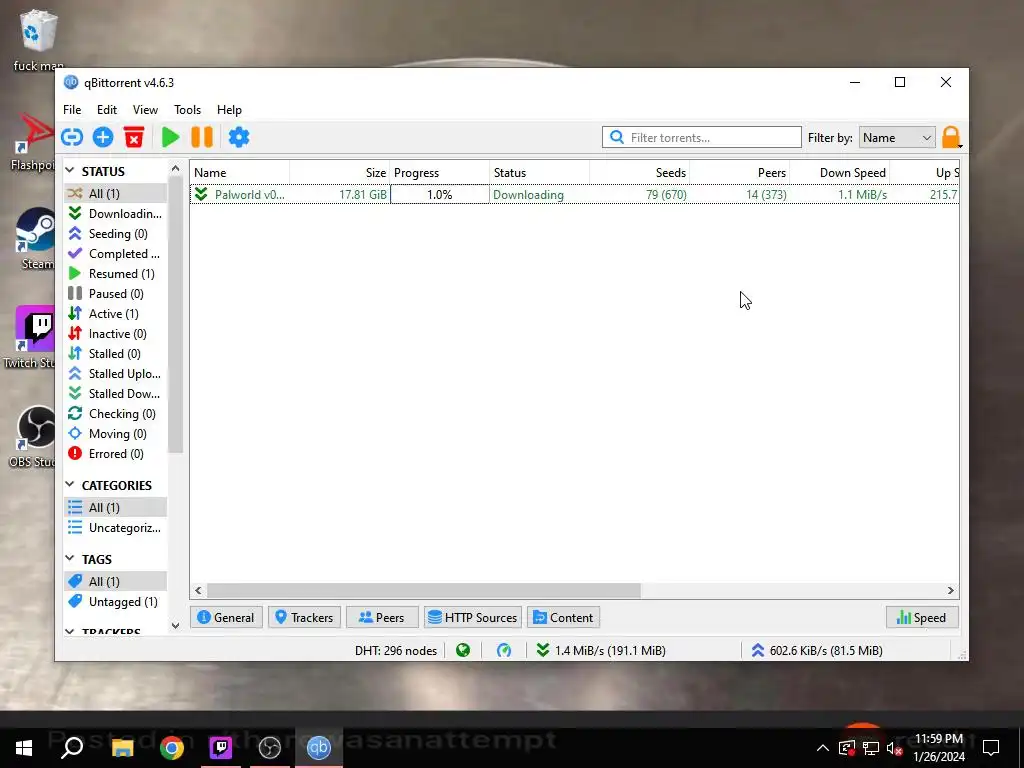The width and height of the screenshot is (1024, 768).
Task: Select the Stalled Downloading filter
Action: point(116,394)
